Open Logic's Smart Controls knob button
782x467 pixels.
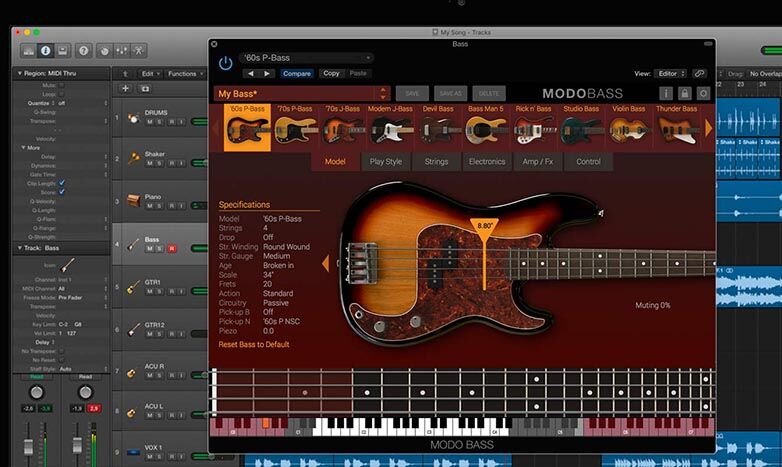(104, 50)
